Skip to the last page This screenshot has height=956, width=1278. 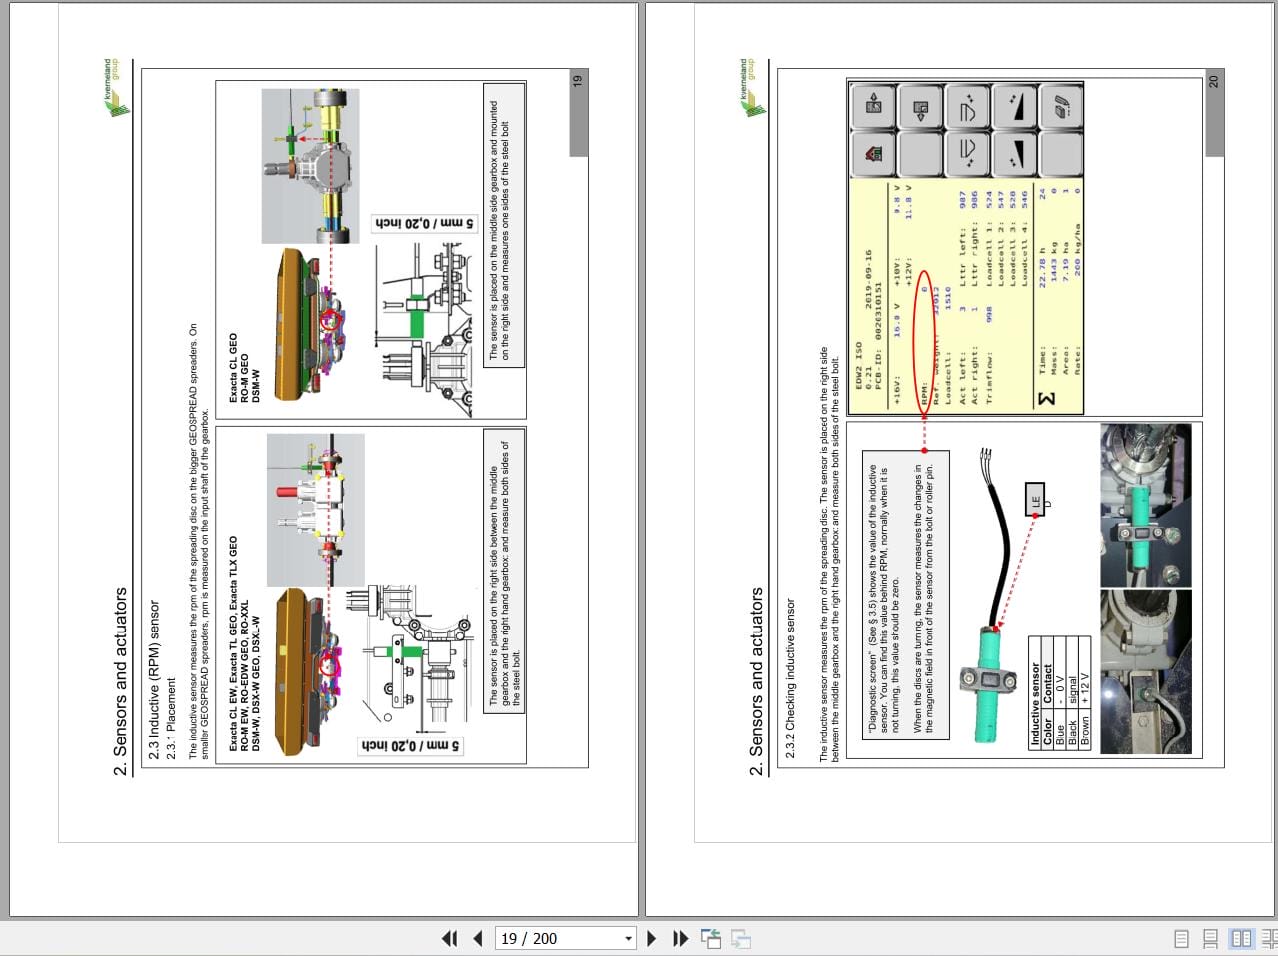click(680, 938)
